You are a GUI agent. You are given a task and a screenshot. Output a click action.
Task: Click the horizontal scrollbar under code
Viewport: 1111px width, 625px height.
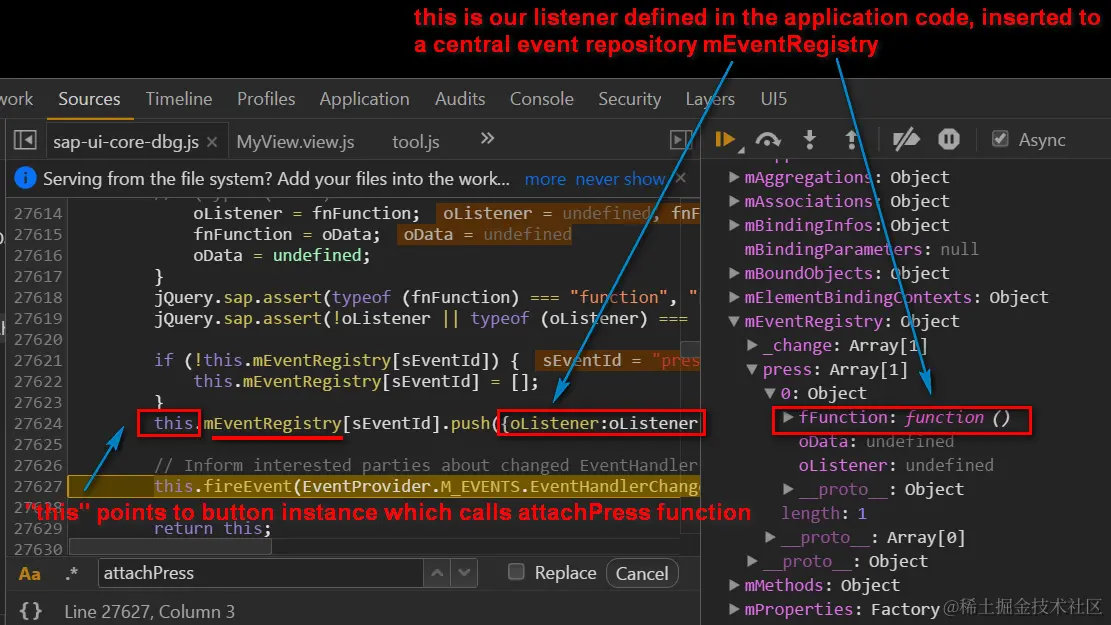(170, 546)
